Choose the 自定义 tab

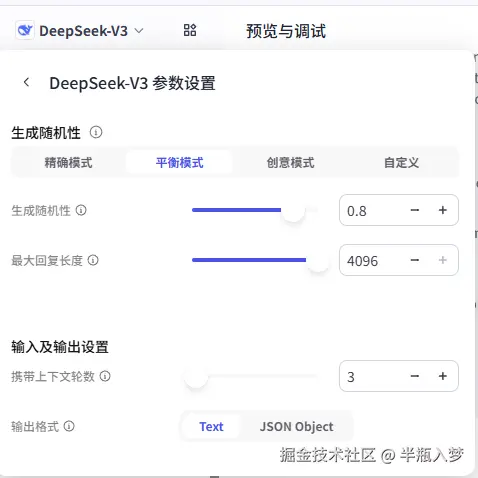point(401,163)
